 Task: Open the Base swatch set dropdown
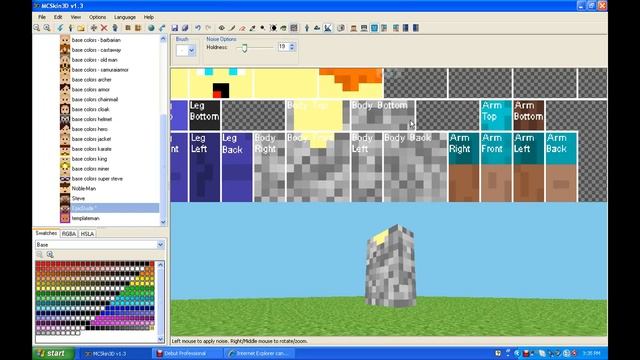tap(160, 244)
